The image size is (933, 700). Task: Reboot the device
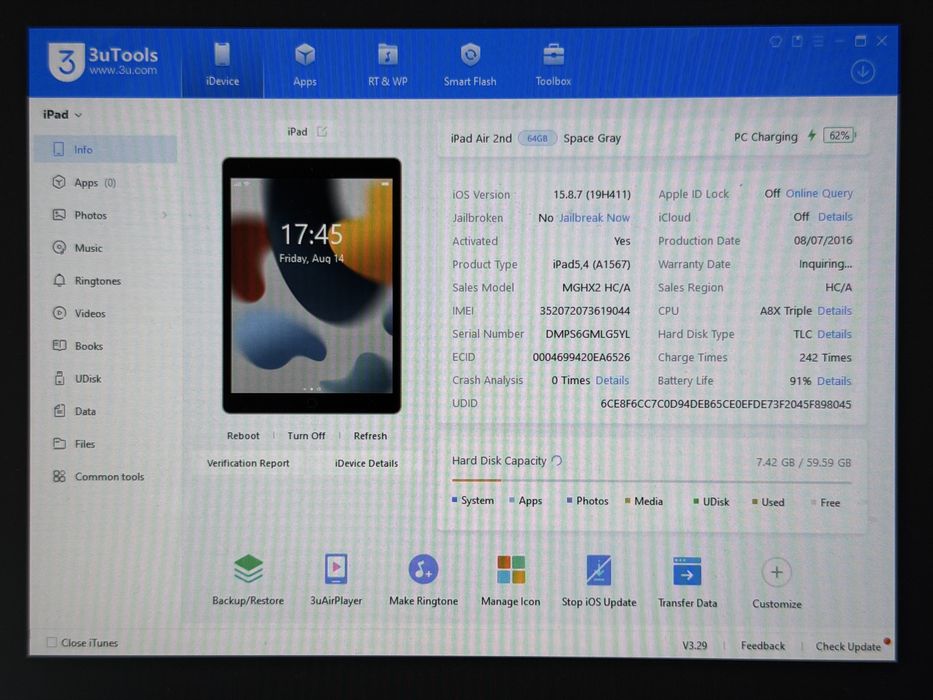[243, 436]
